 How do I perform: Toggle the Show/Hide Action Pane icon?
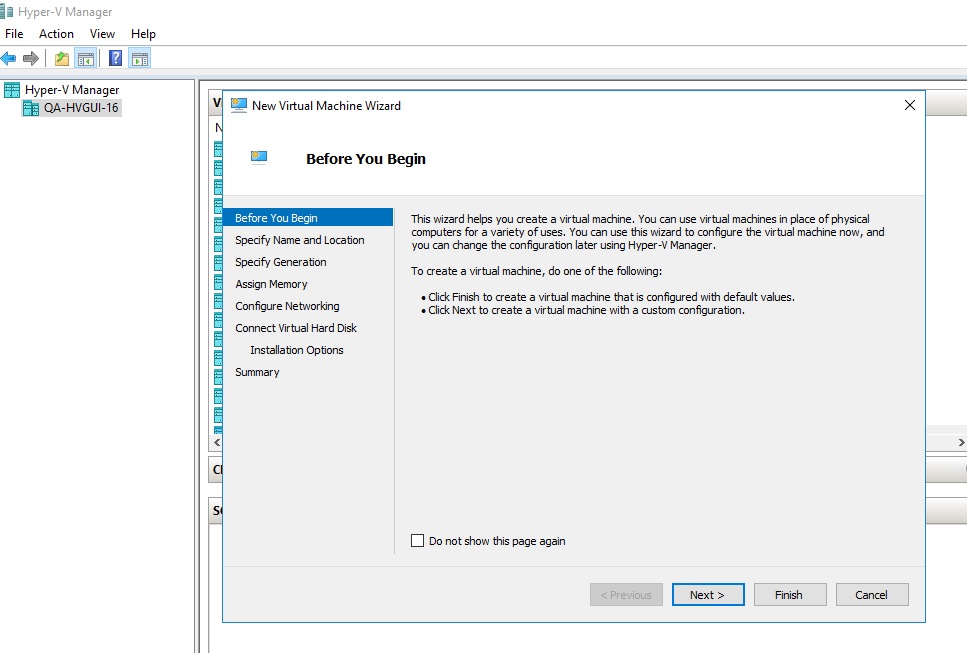click(x=140, y=59)
